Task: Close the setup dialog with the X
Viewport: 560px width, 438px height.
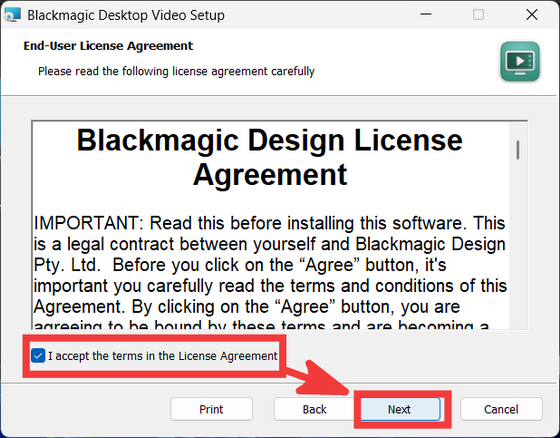Action: (532, 15)
